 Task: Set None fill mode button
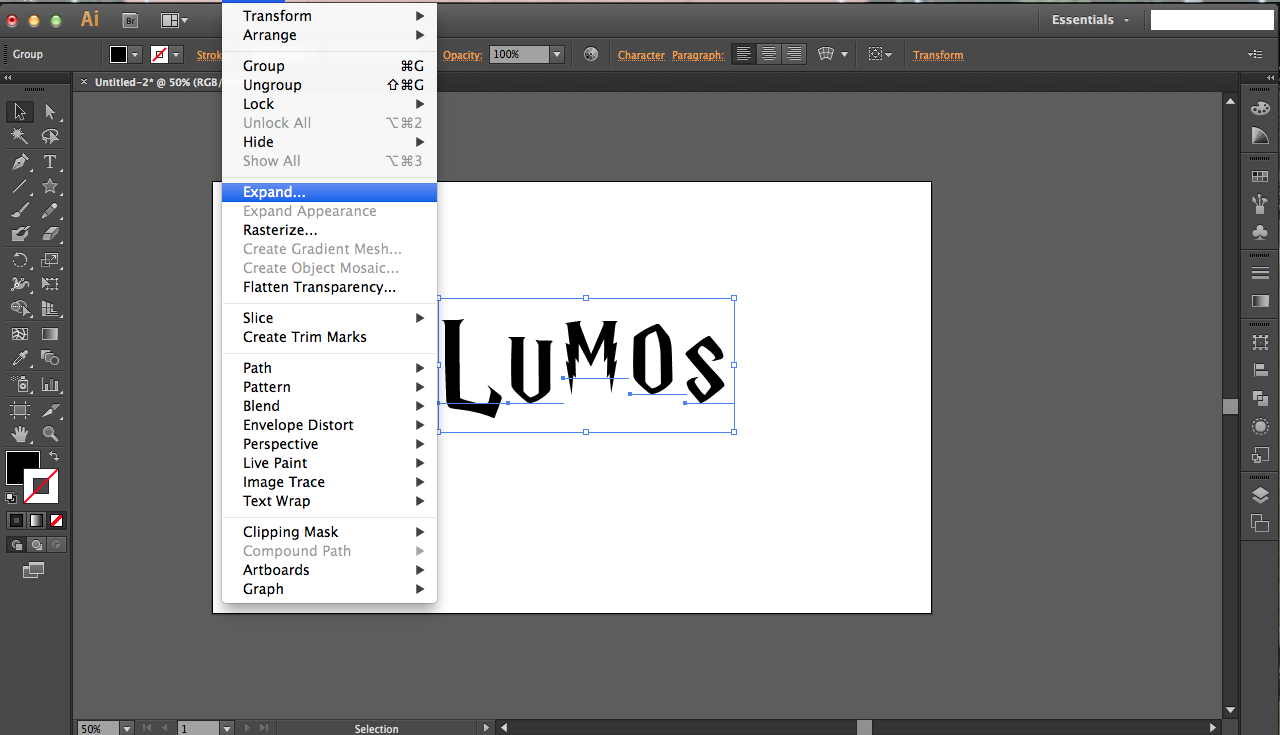[56, 520]
